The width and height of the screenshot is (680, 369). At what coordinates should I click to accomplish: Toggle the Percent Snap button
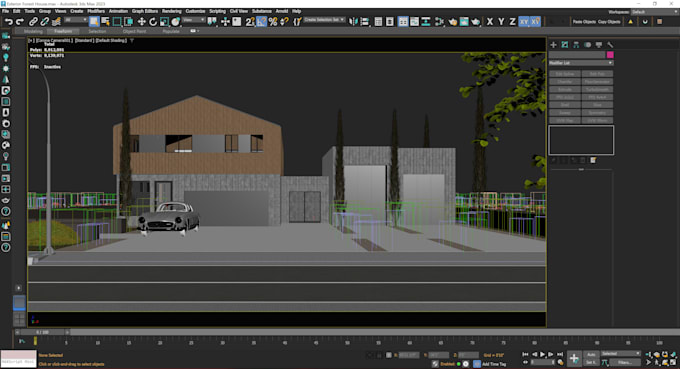273,22
